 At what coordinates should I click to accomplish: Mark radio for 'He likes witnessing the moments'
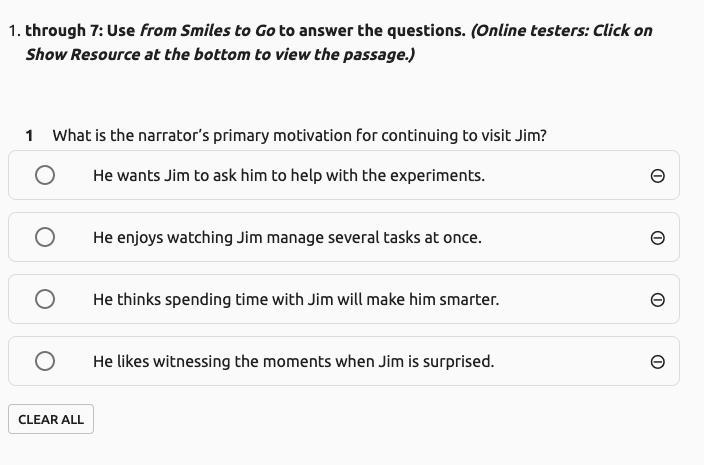(45, 361)
